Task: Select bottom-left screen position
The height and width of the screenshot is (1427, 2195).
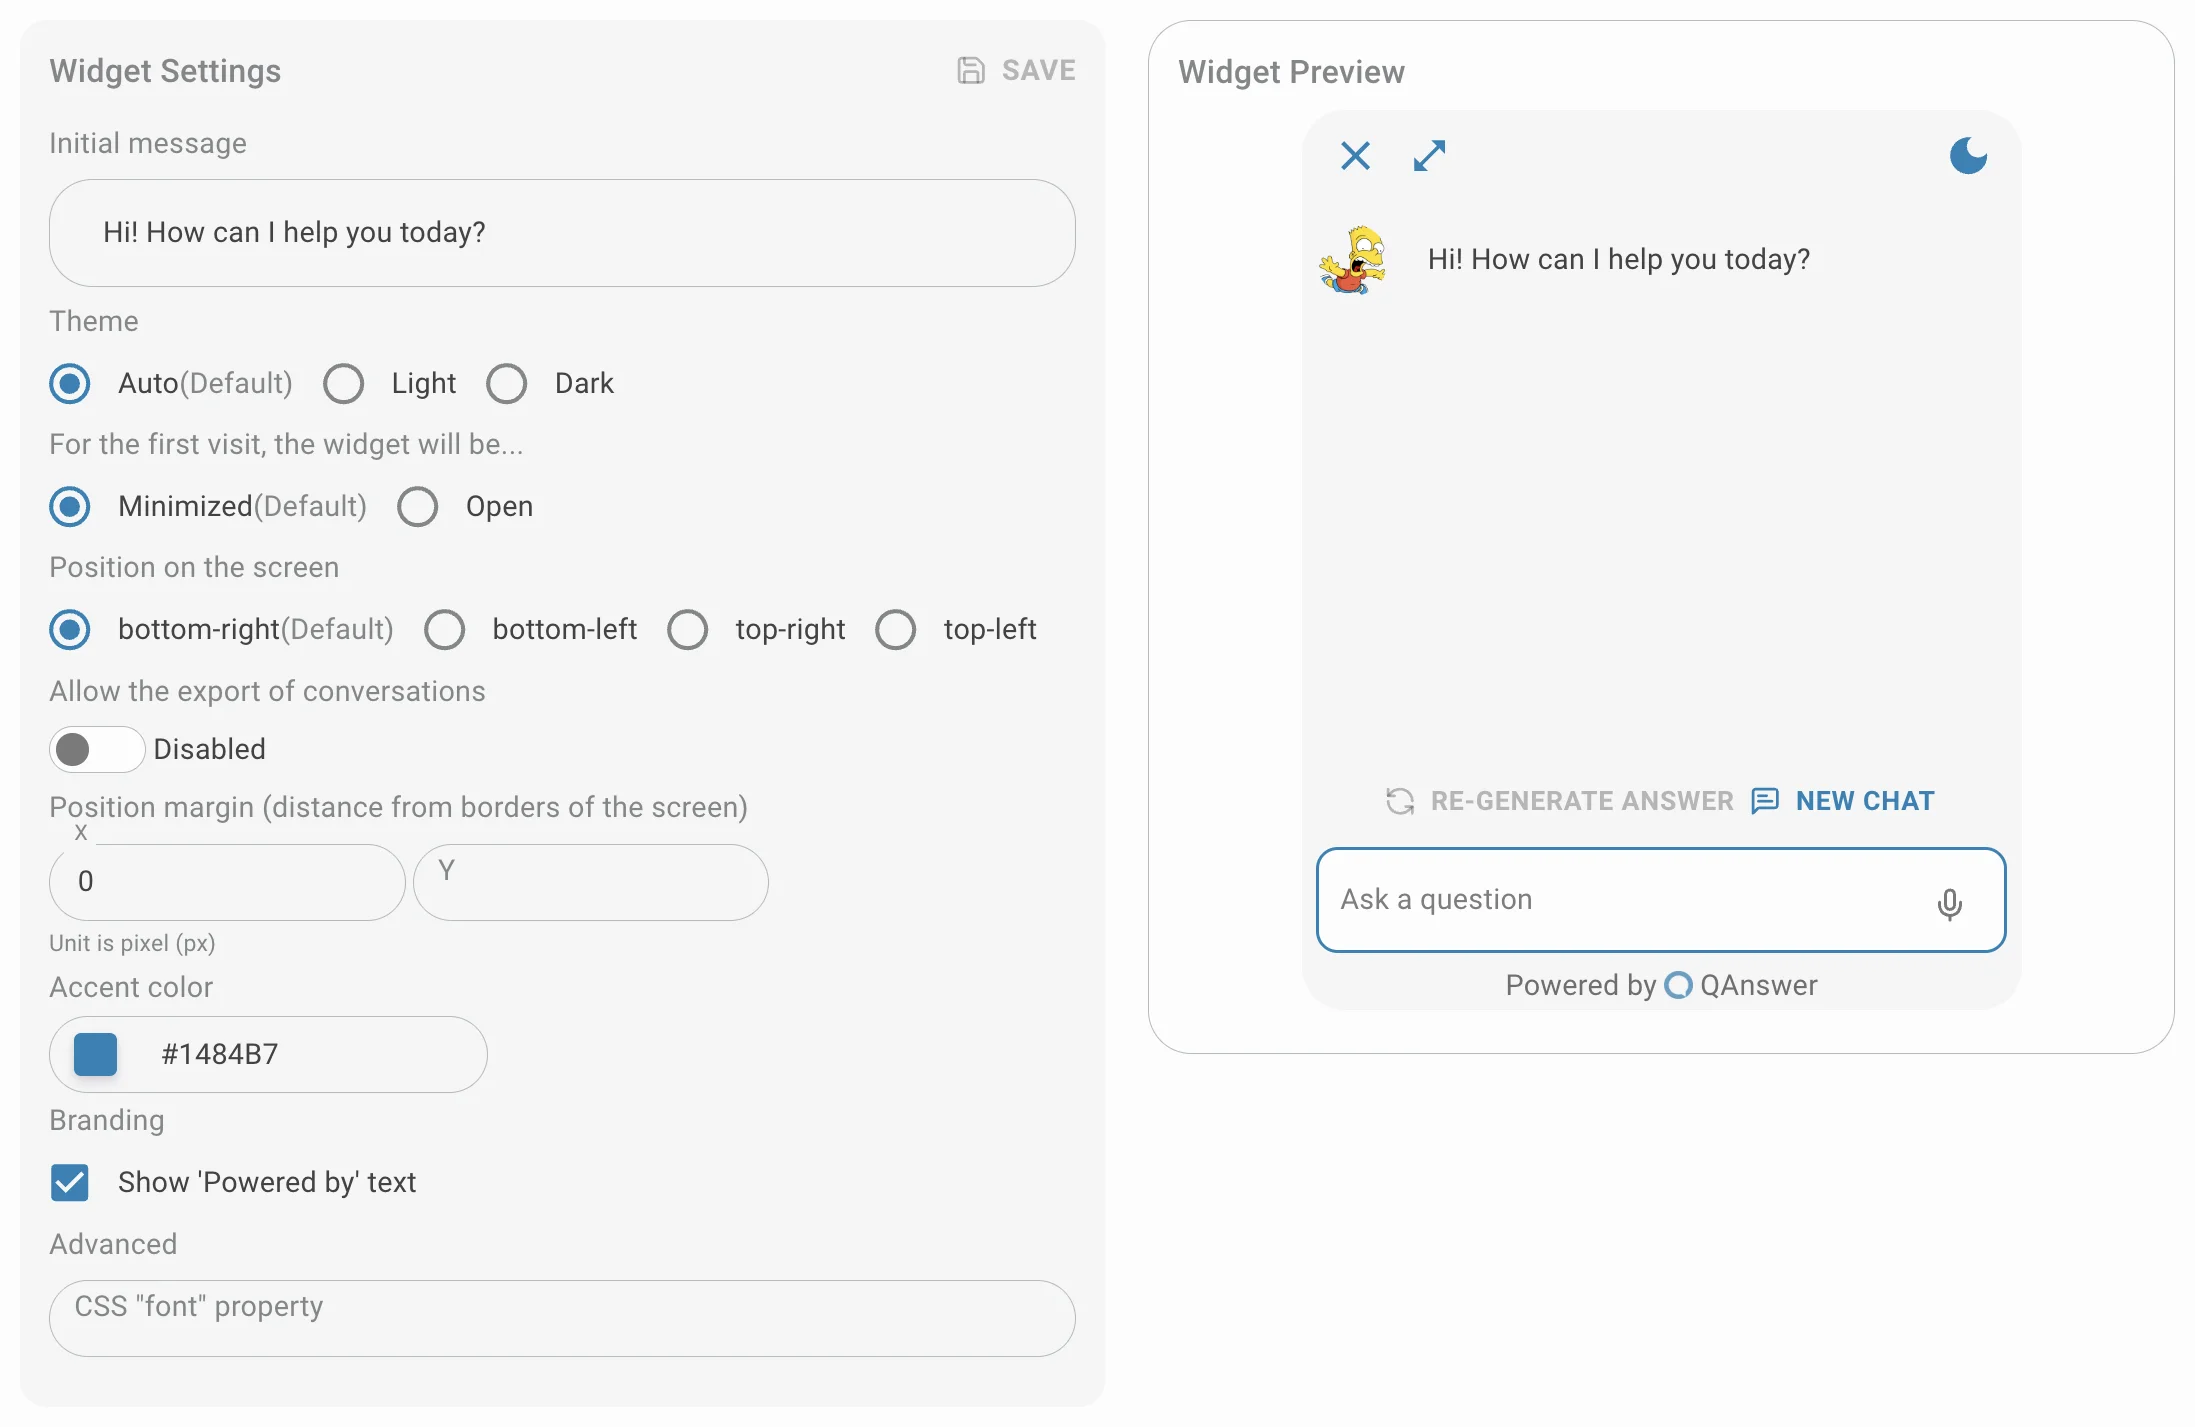Action: 445,630
